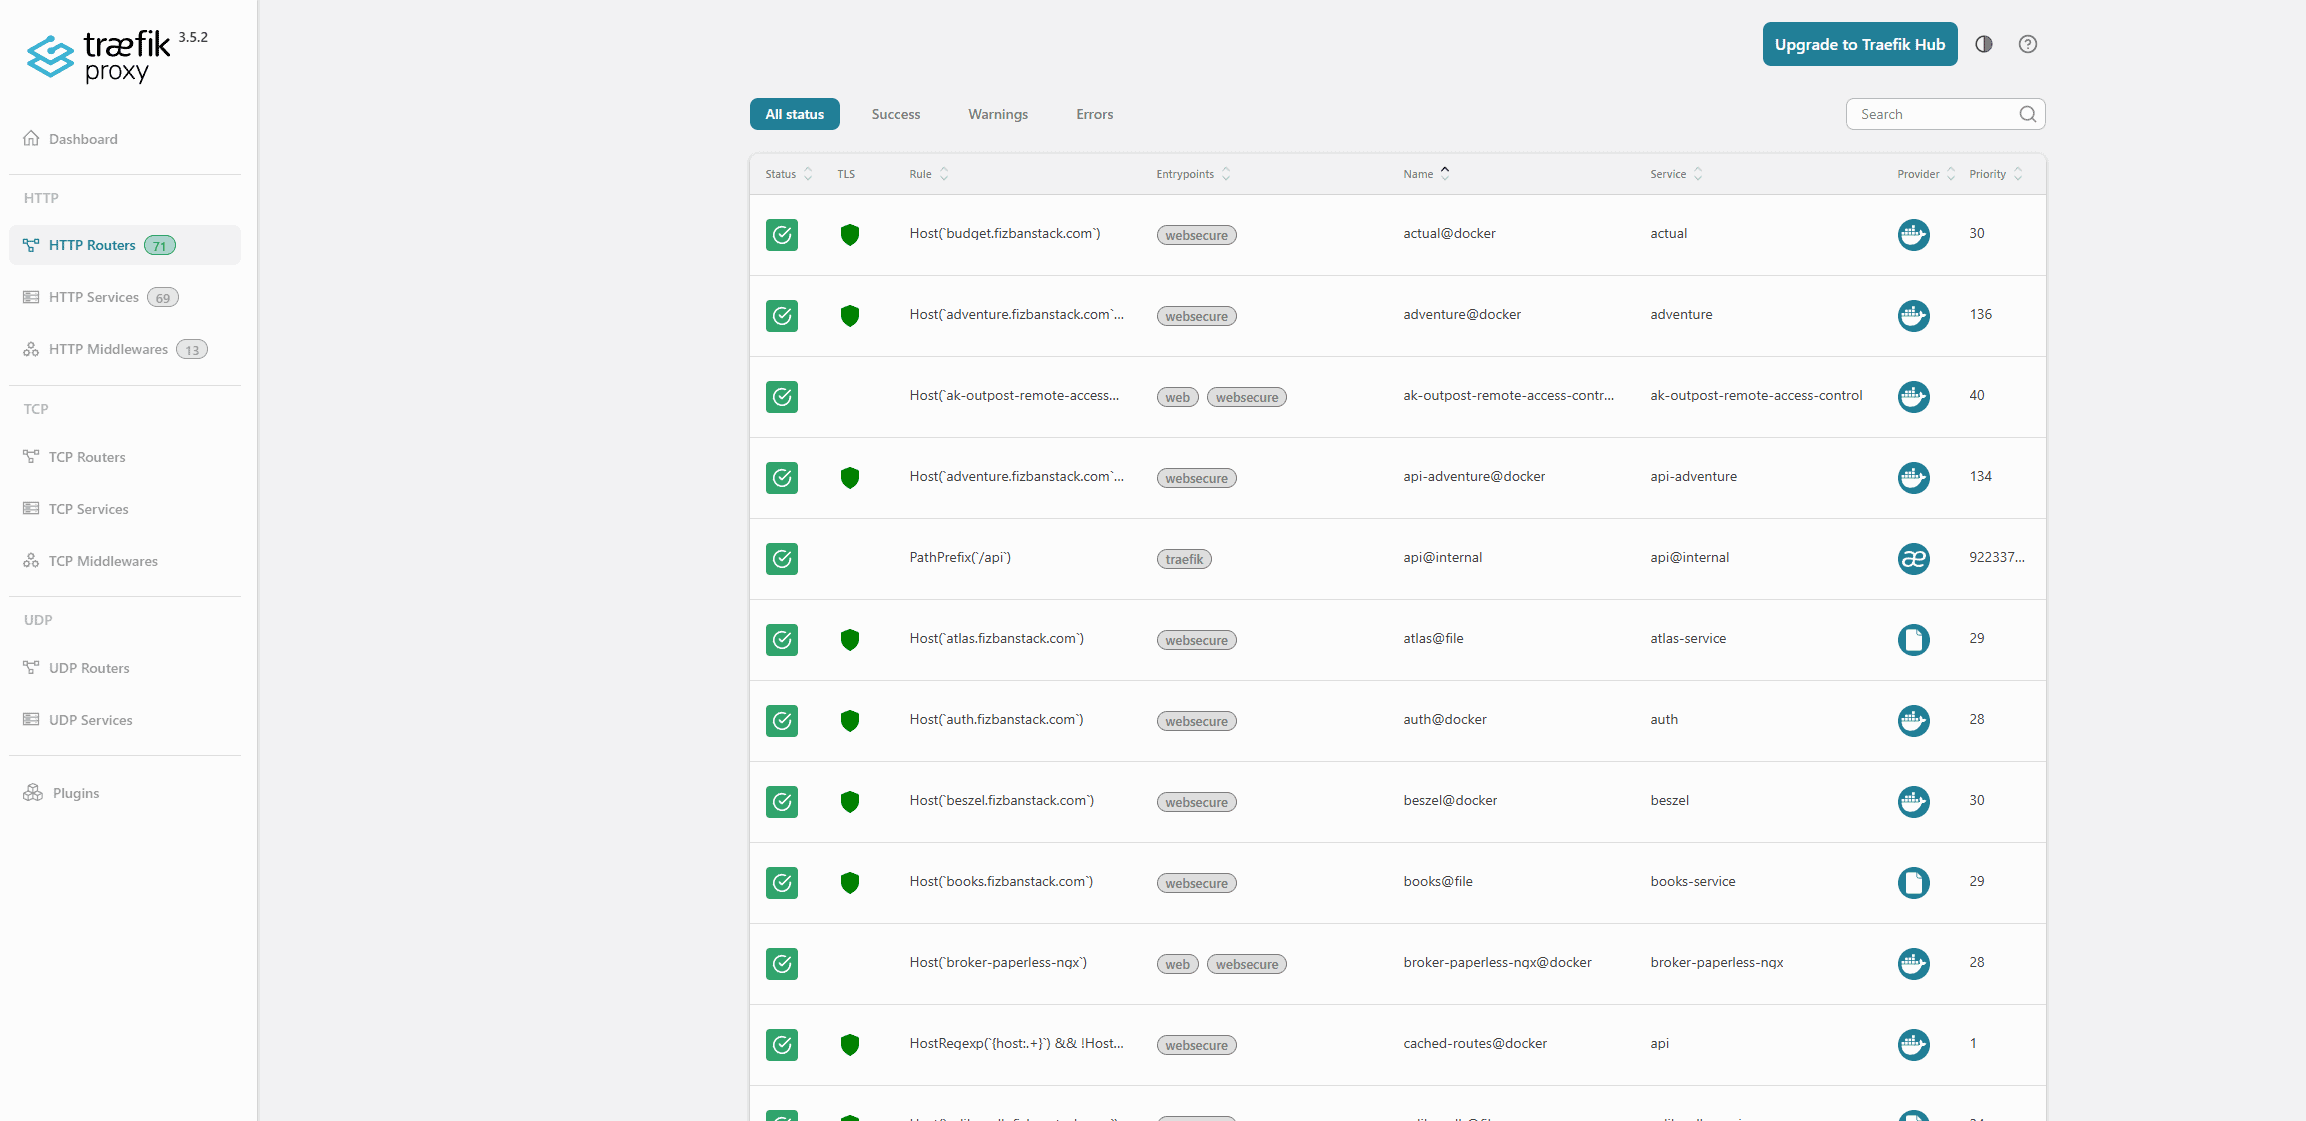Viewport: 2306px width, 1121px height.
Task: Click the Docker icon for ak-outpost-remote-access row
Action: coord(1914,397)
